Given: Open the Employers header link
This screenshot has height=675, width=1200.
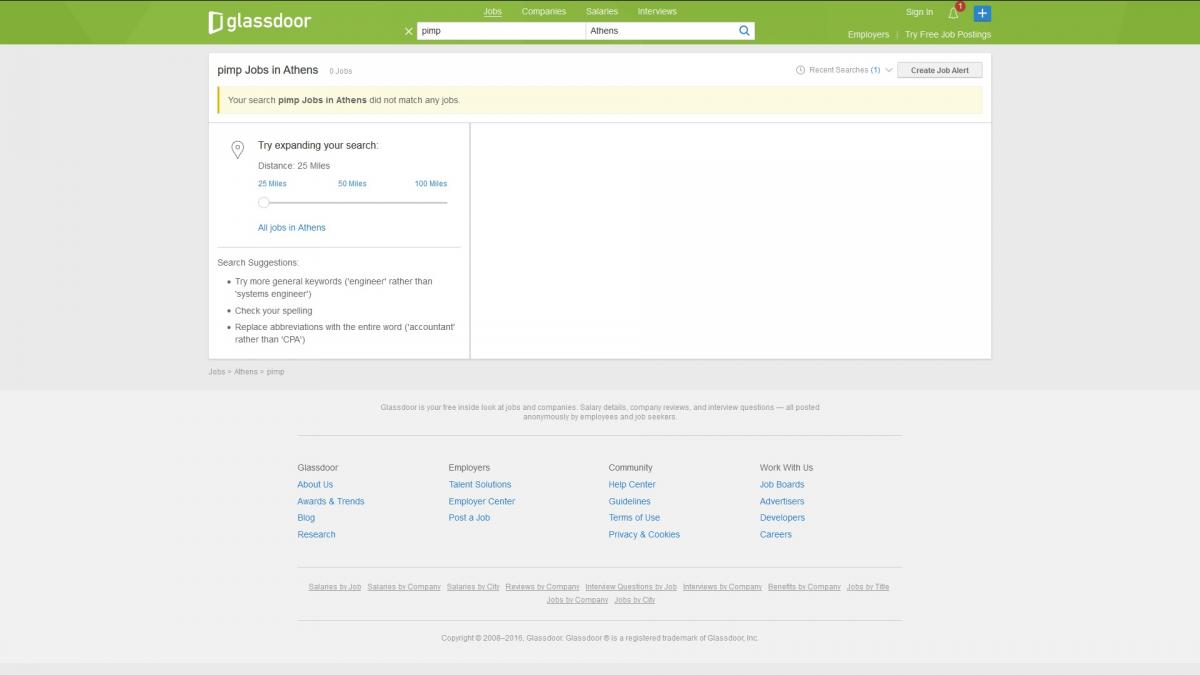Looking at the screenshot, I should (x=868, y=35).
